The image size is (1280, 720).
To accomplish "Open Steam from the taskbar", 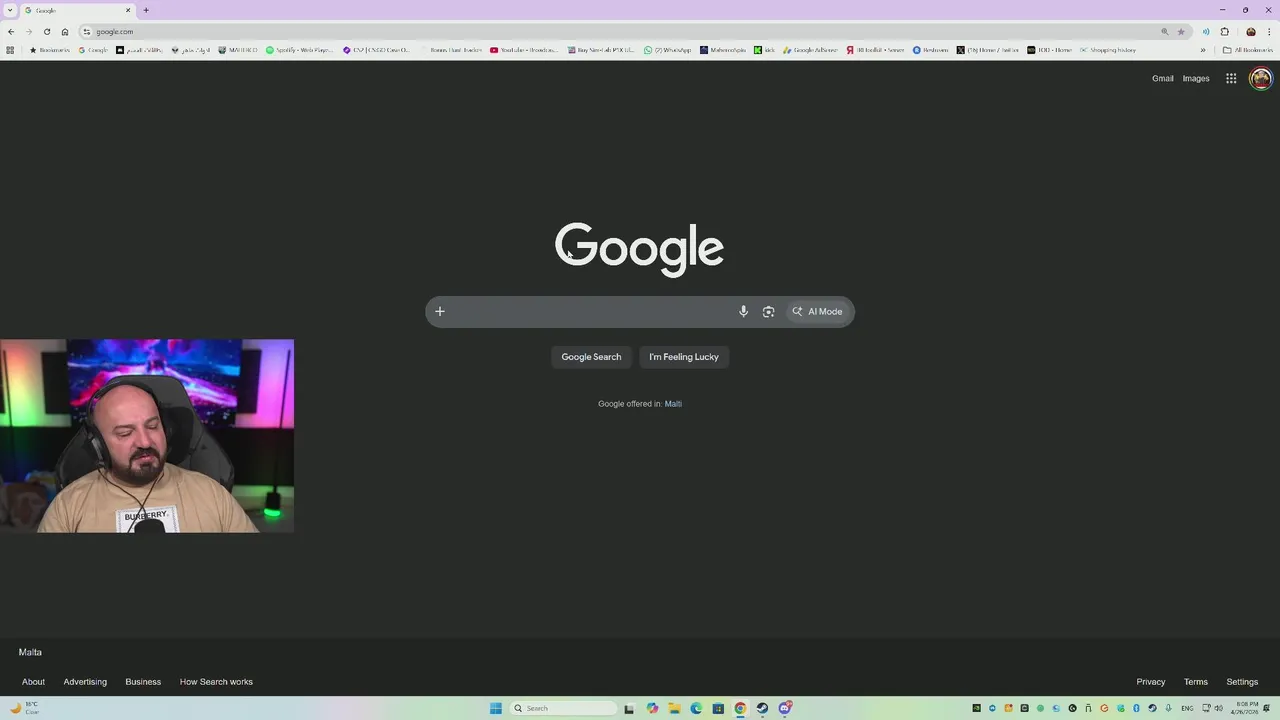I will tap(762, 708).
